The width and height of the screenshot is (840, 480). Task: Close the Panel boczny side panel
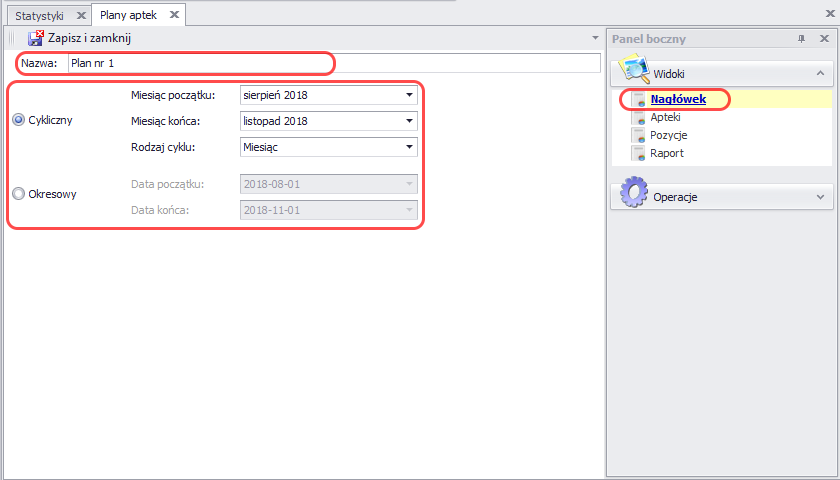pos(821,39)
